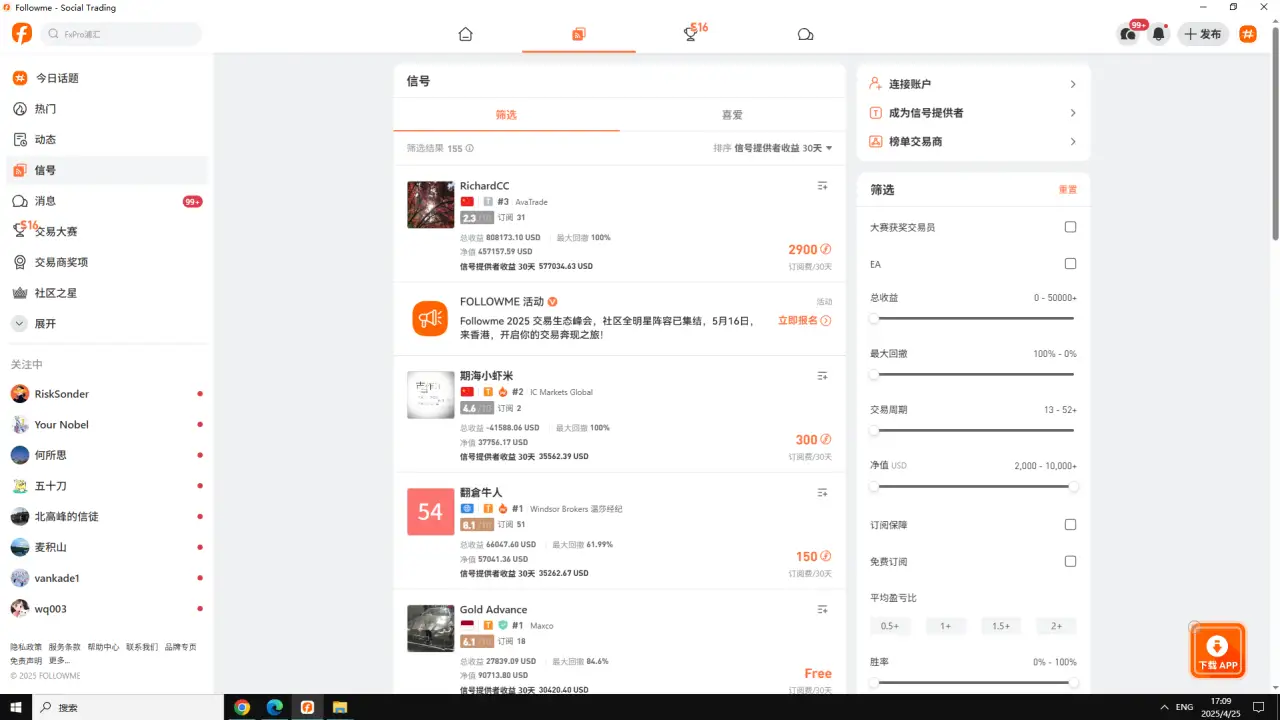Open 隐私政策 footer link
The width and height of the screenshot is (1280, 720).
click(x=26, y=647)
